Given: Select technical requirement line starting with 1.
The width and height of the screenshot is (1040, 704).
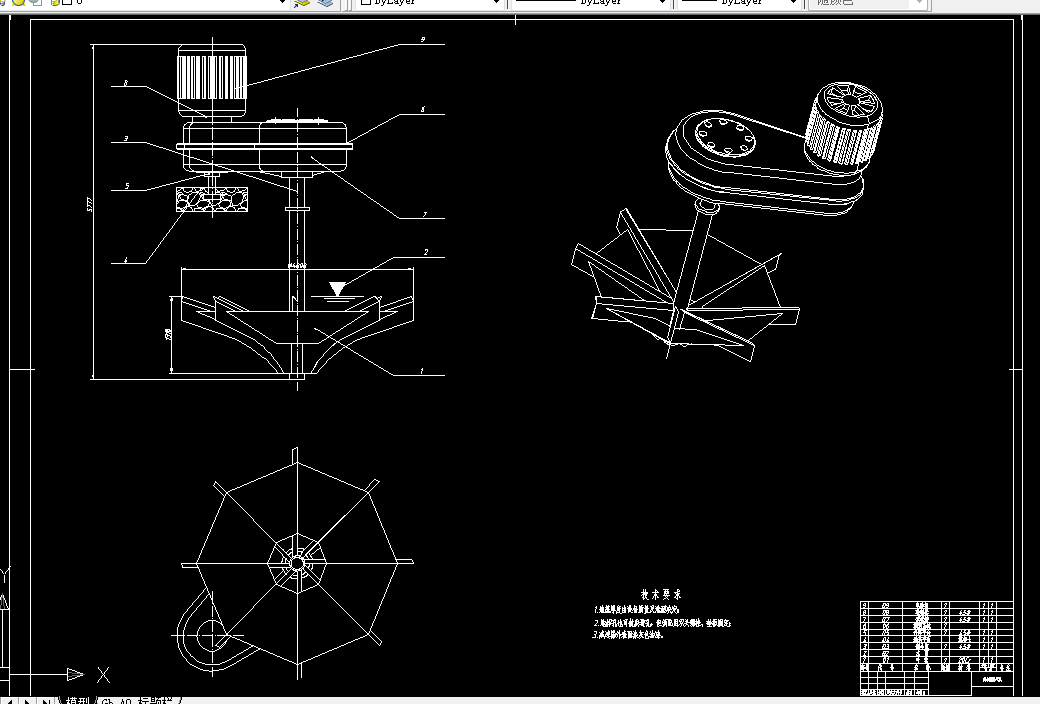Looking at the screenshot, I should click(637, 609).
